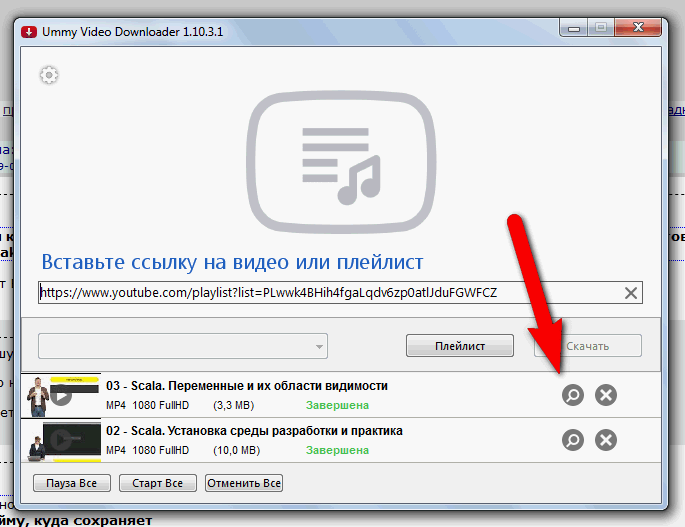Clear the pasted URL with the X icon
Viewport: 685px width, 527px height.
click(x=631, y=293)
